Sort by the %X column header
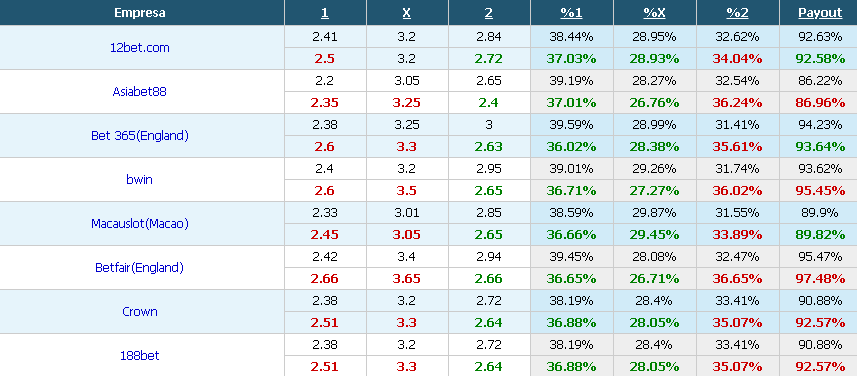Image resolution: width=857 pixels, height=376 pixels. (654, 13)
